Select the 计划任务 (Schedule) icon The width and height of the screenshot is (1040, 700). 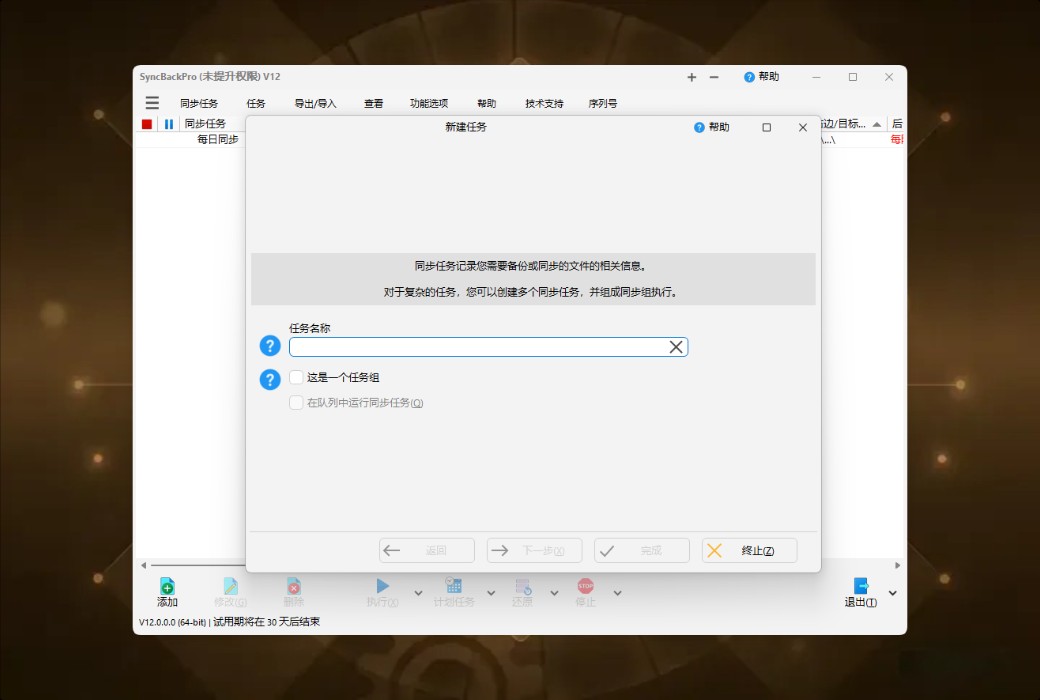tap(453, 586)
